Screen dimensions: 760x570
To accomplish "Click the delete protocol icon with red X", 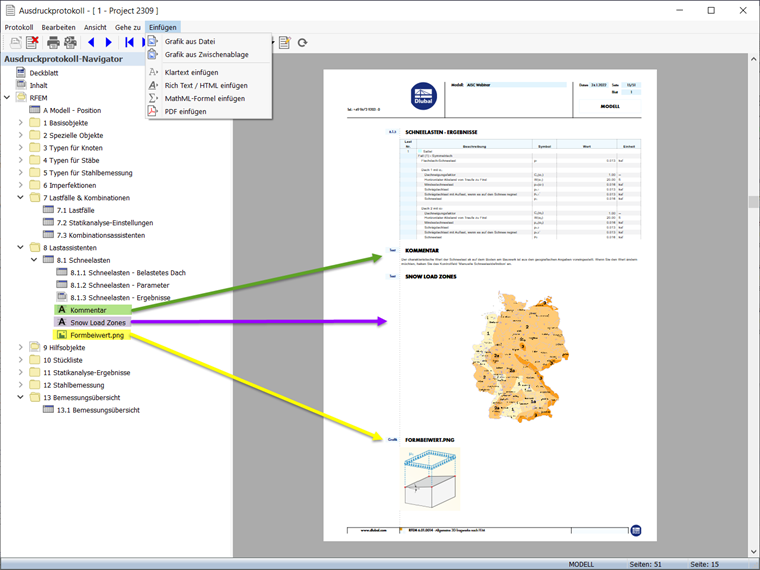I will (32, 43).
